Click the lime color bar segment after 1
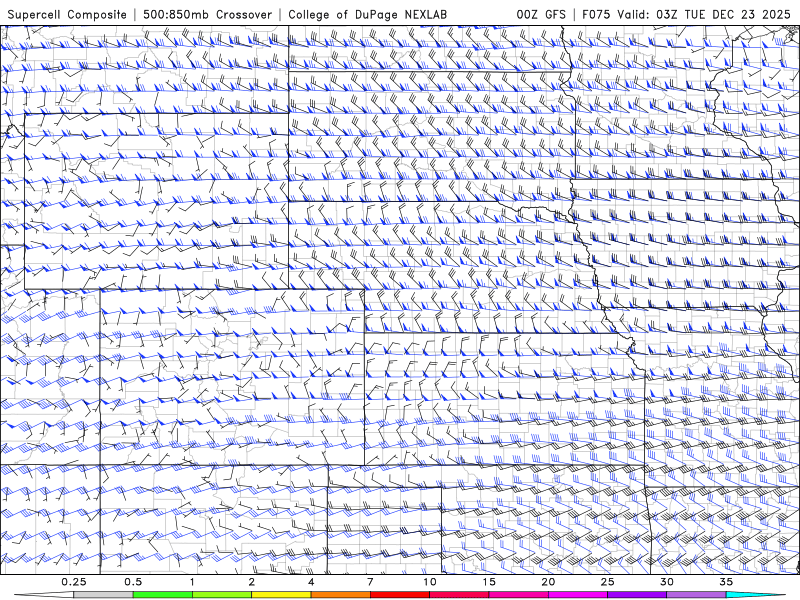 coord(221,595)
